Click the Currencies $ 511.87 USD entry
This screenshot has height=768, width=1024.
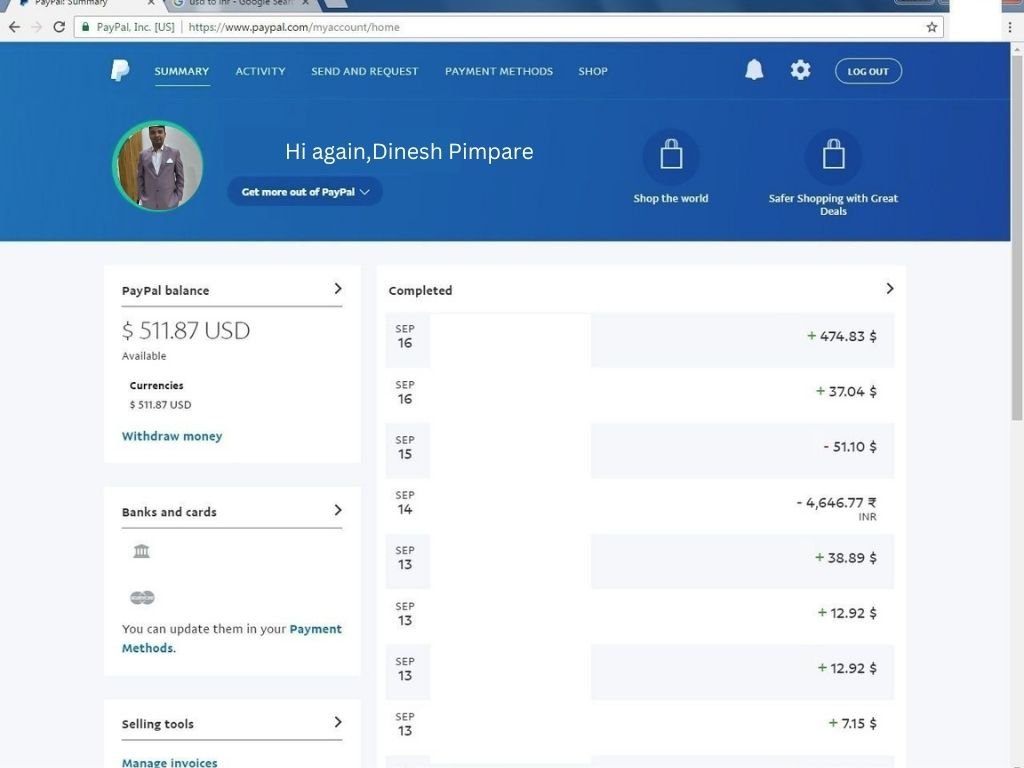pyautogui.click(x=160, y=405)
